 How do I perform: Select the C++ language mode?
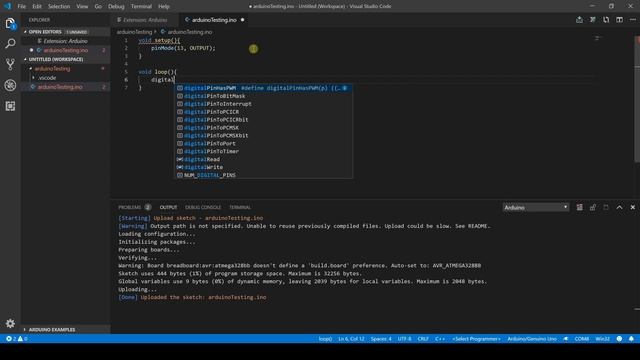(x=440, y=339)
